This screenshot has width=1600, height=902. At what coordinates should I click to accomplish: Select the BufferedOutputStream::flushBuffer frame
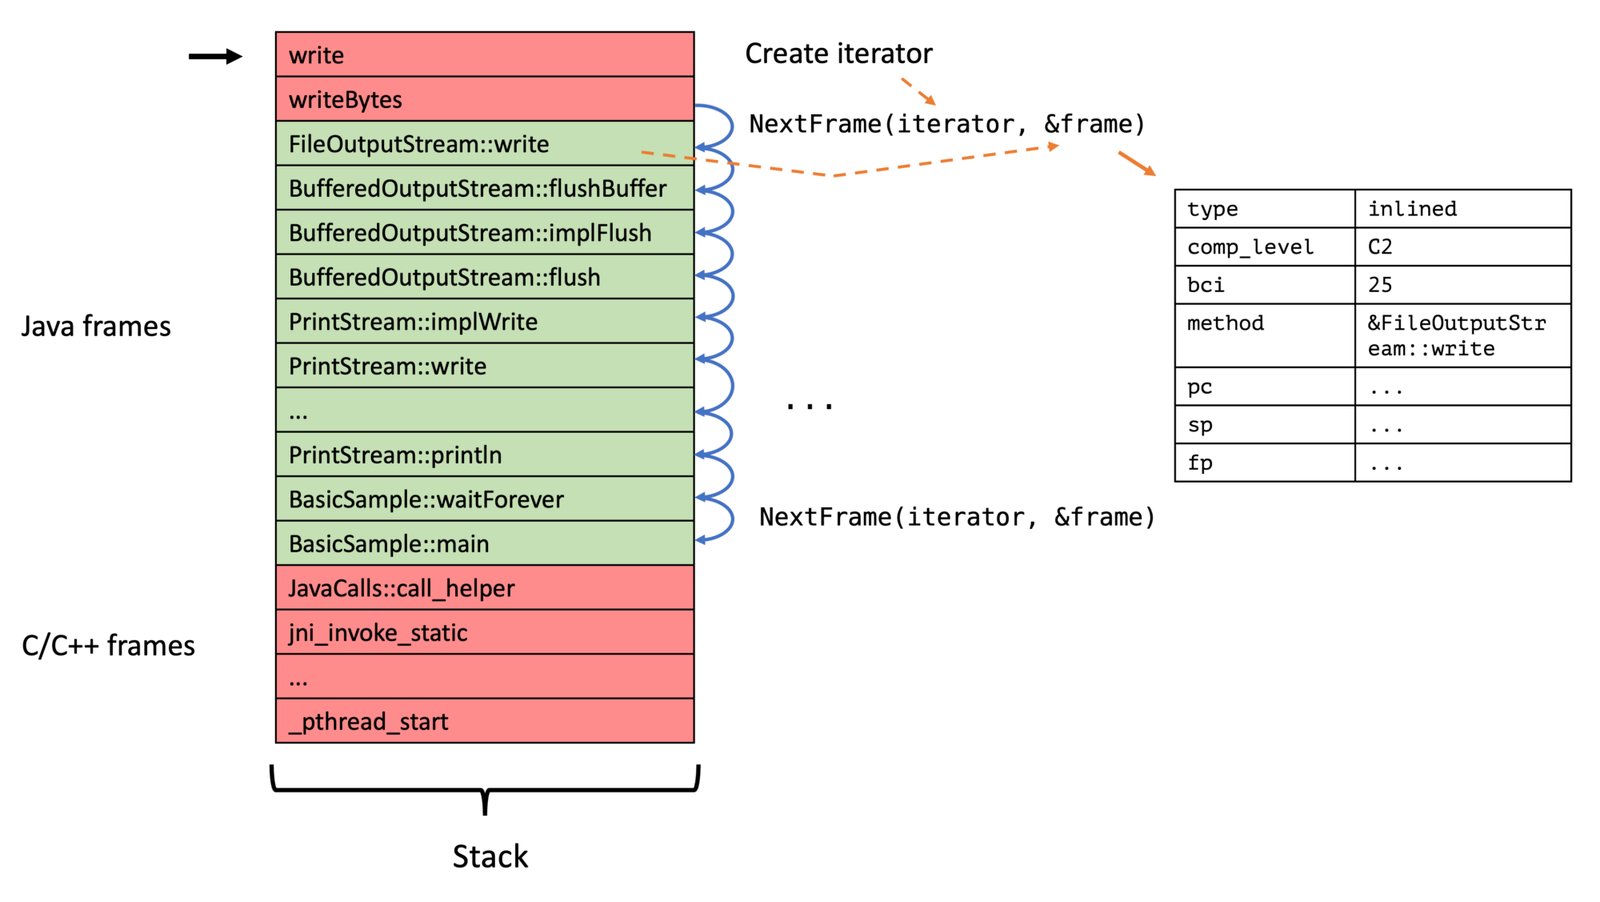click(485, 188)
